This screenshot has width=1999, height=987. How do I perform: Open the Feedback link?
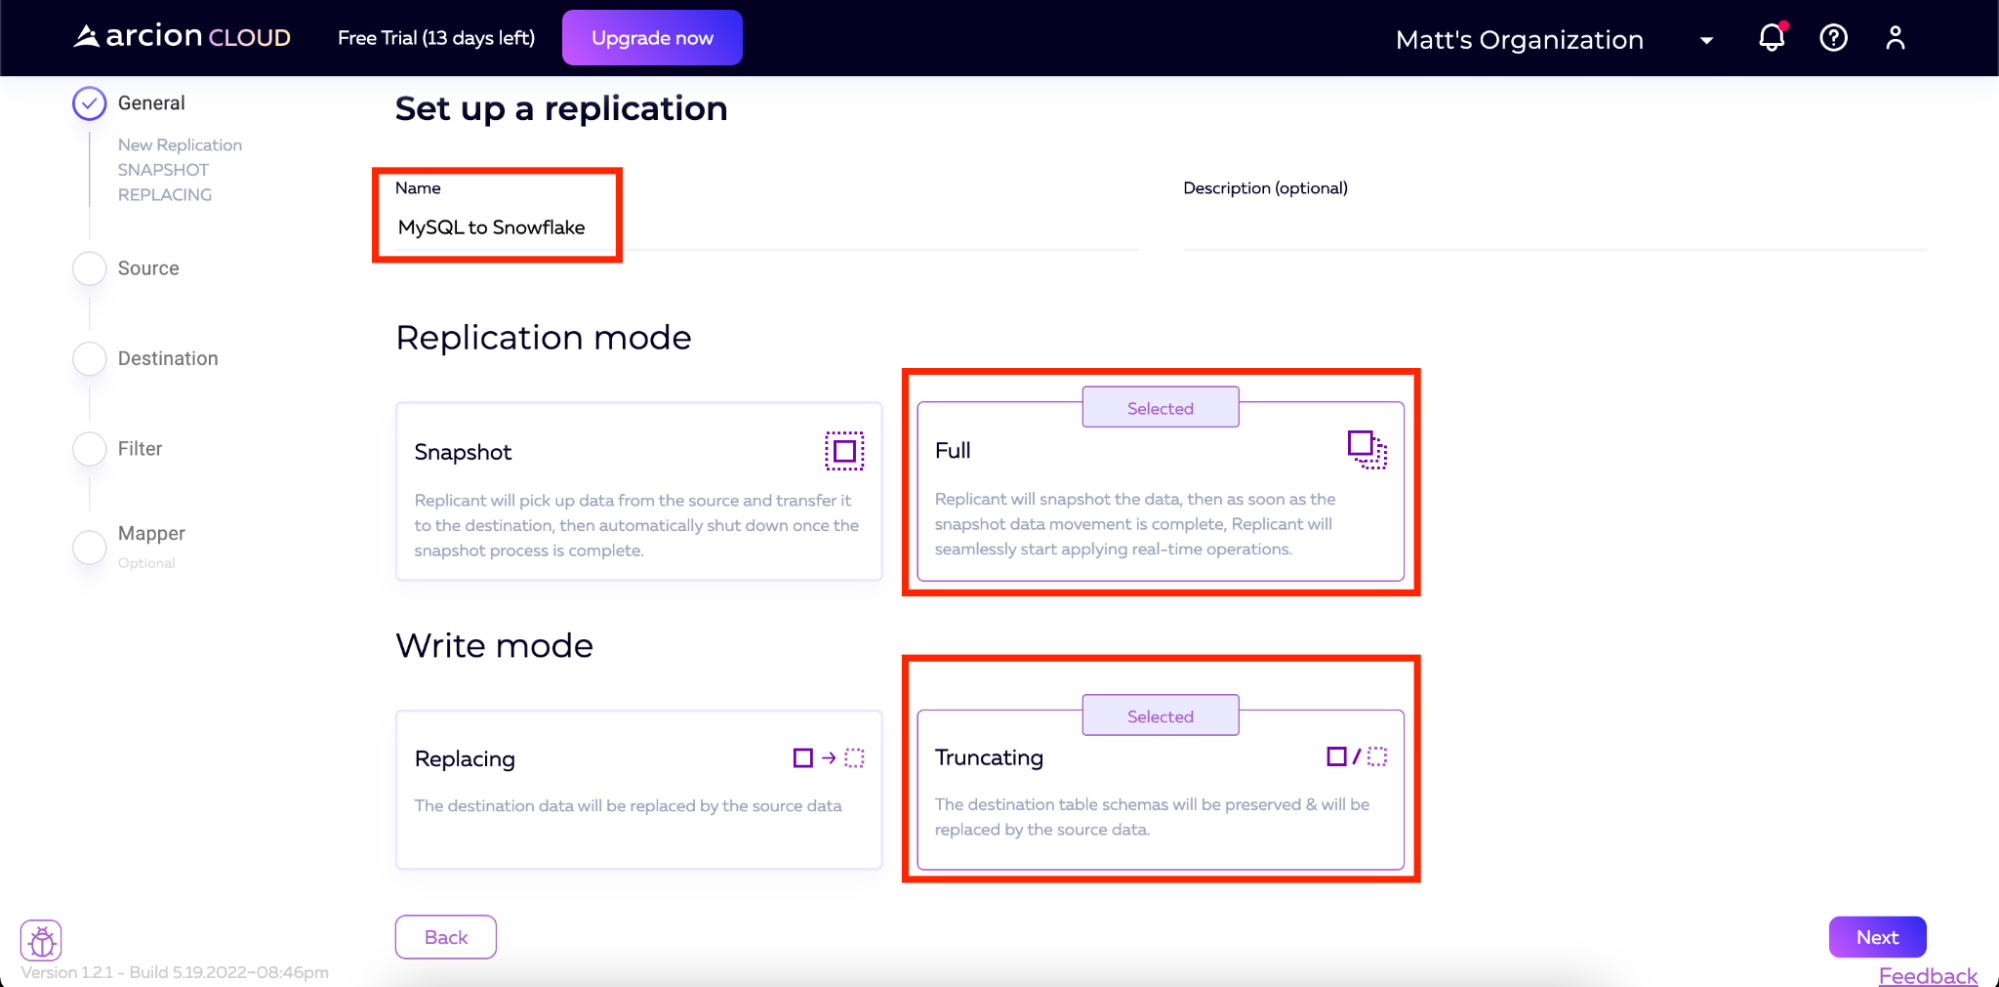1927,975
